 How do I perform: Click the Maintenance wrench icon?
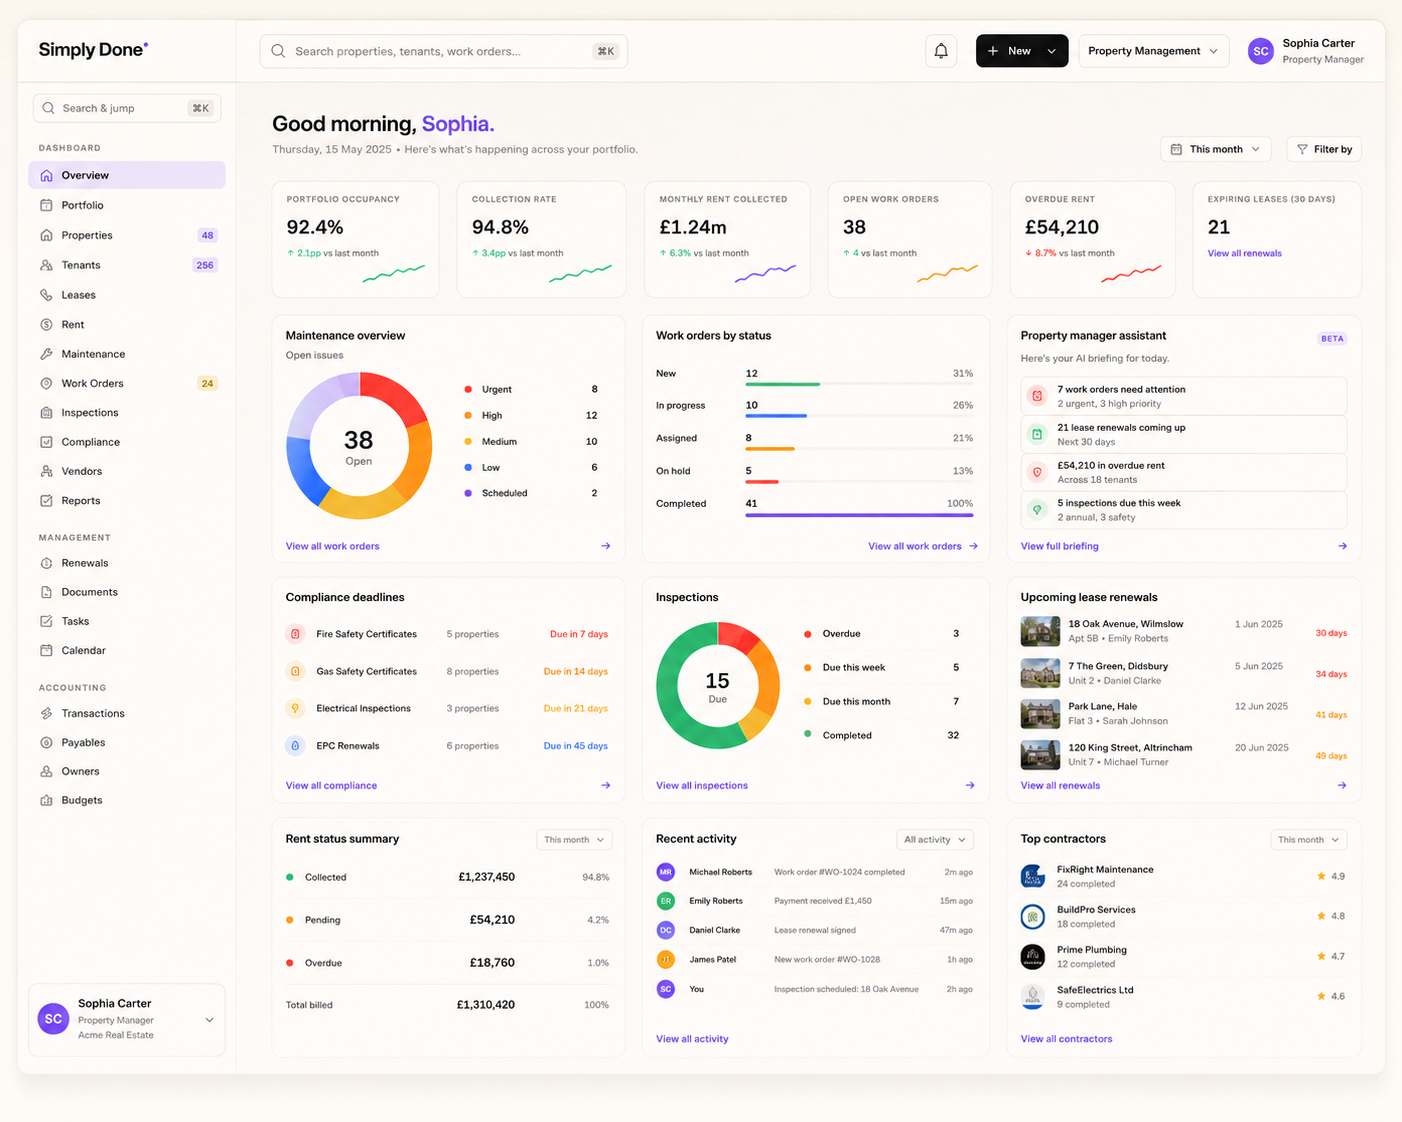tap(46, 354)
